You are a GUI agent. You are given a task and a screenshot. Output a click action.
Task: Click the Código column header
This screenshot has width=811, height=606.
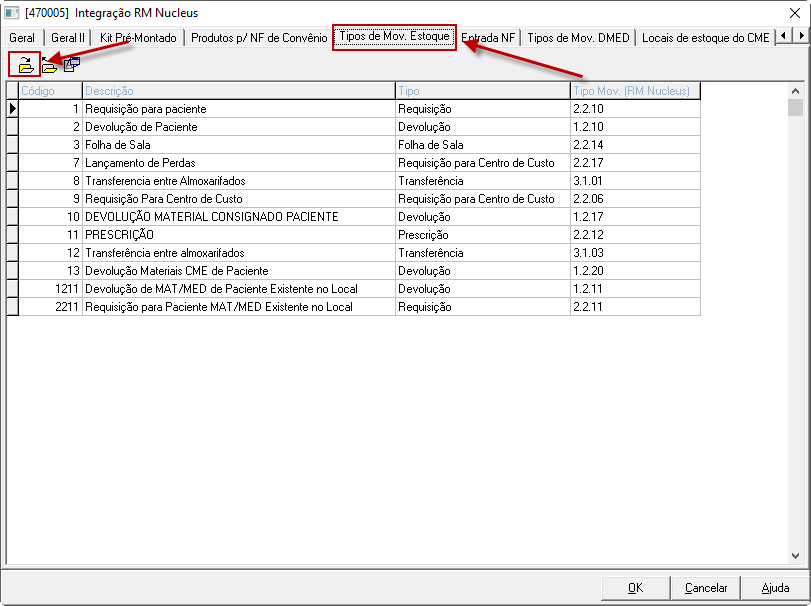pos(50,90)
